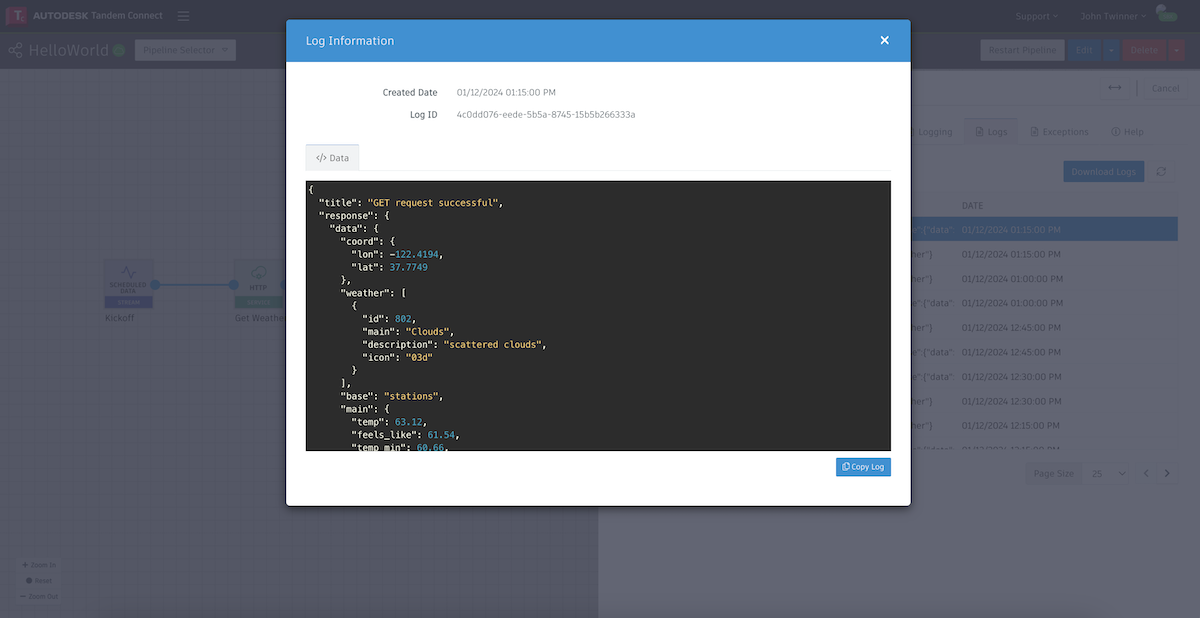The image size is (1200, 618).
Task: Click the Kickoff node output connector dot
Action: point(156,284)
